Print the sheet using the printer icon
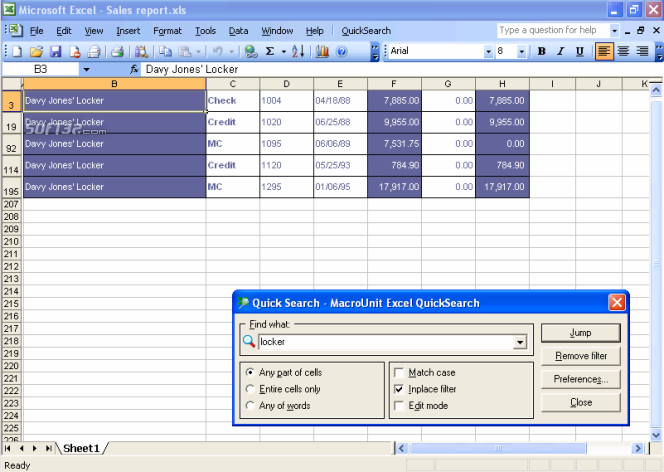The width and height of the screenshot is (664, 472). (117, 52)
